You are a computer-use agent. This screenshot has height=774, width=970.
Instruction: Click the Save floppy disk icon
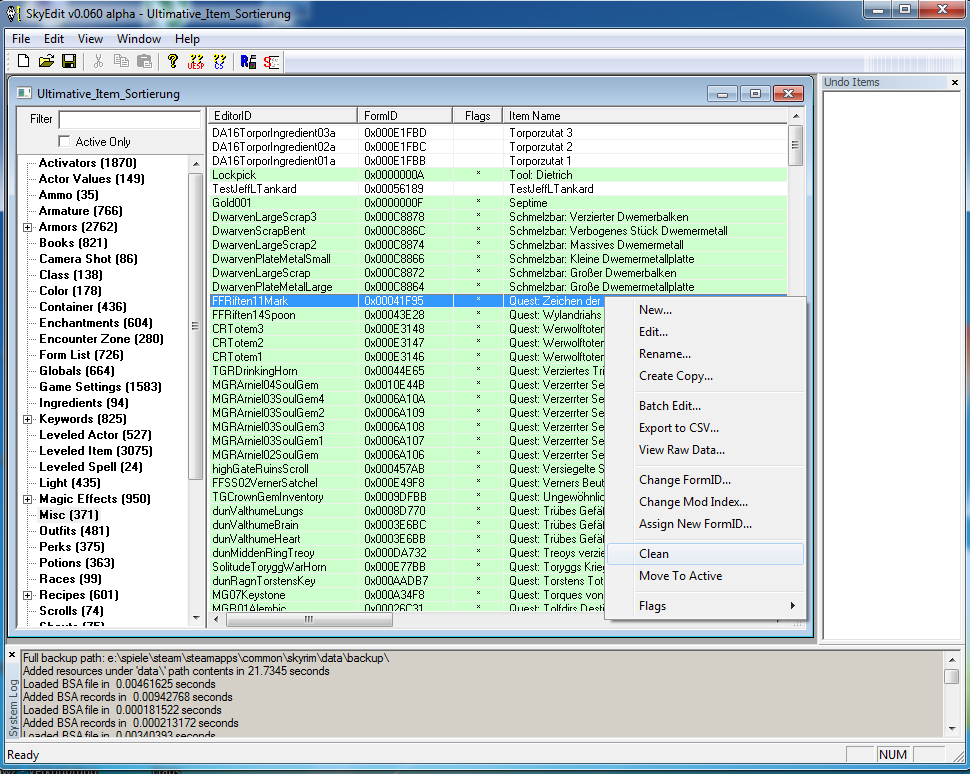pyautogui.click(x=69, y=61)
